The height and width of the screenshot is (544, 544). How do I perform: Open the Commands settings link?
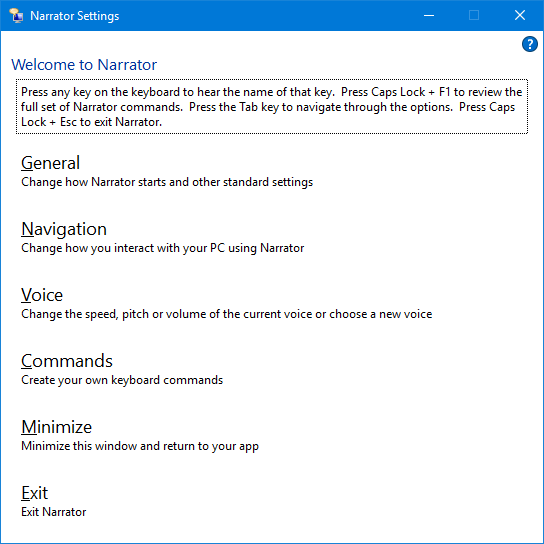click(67, 361)
